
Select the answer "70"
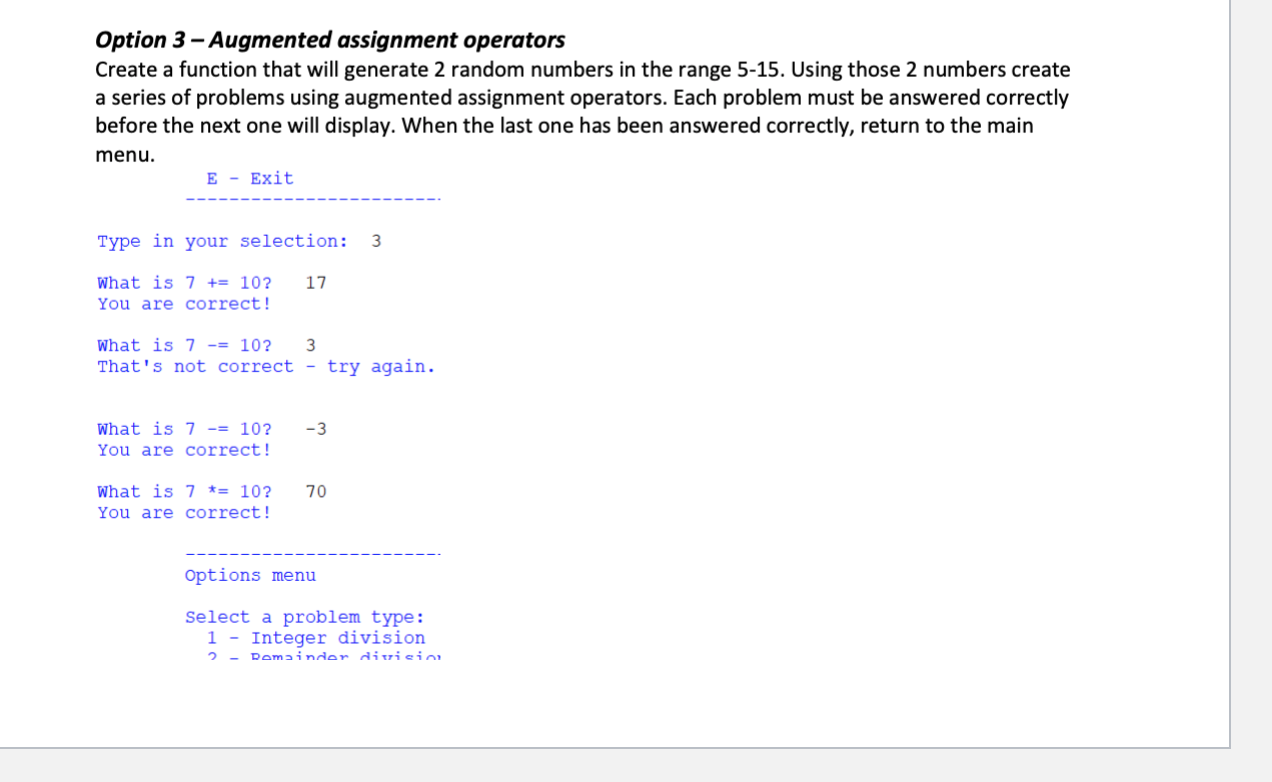316,491
